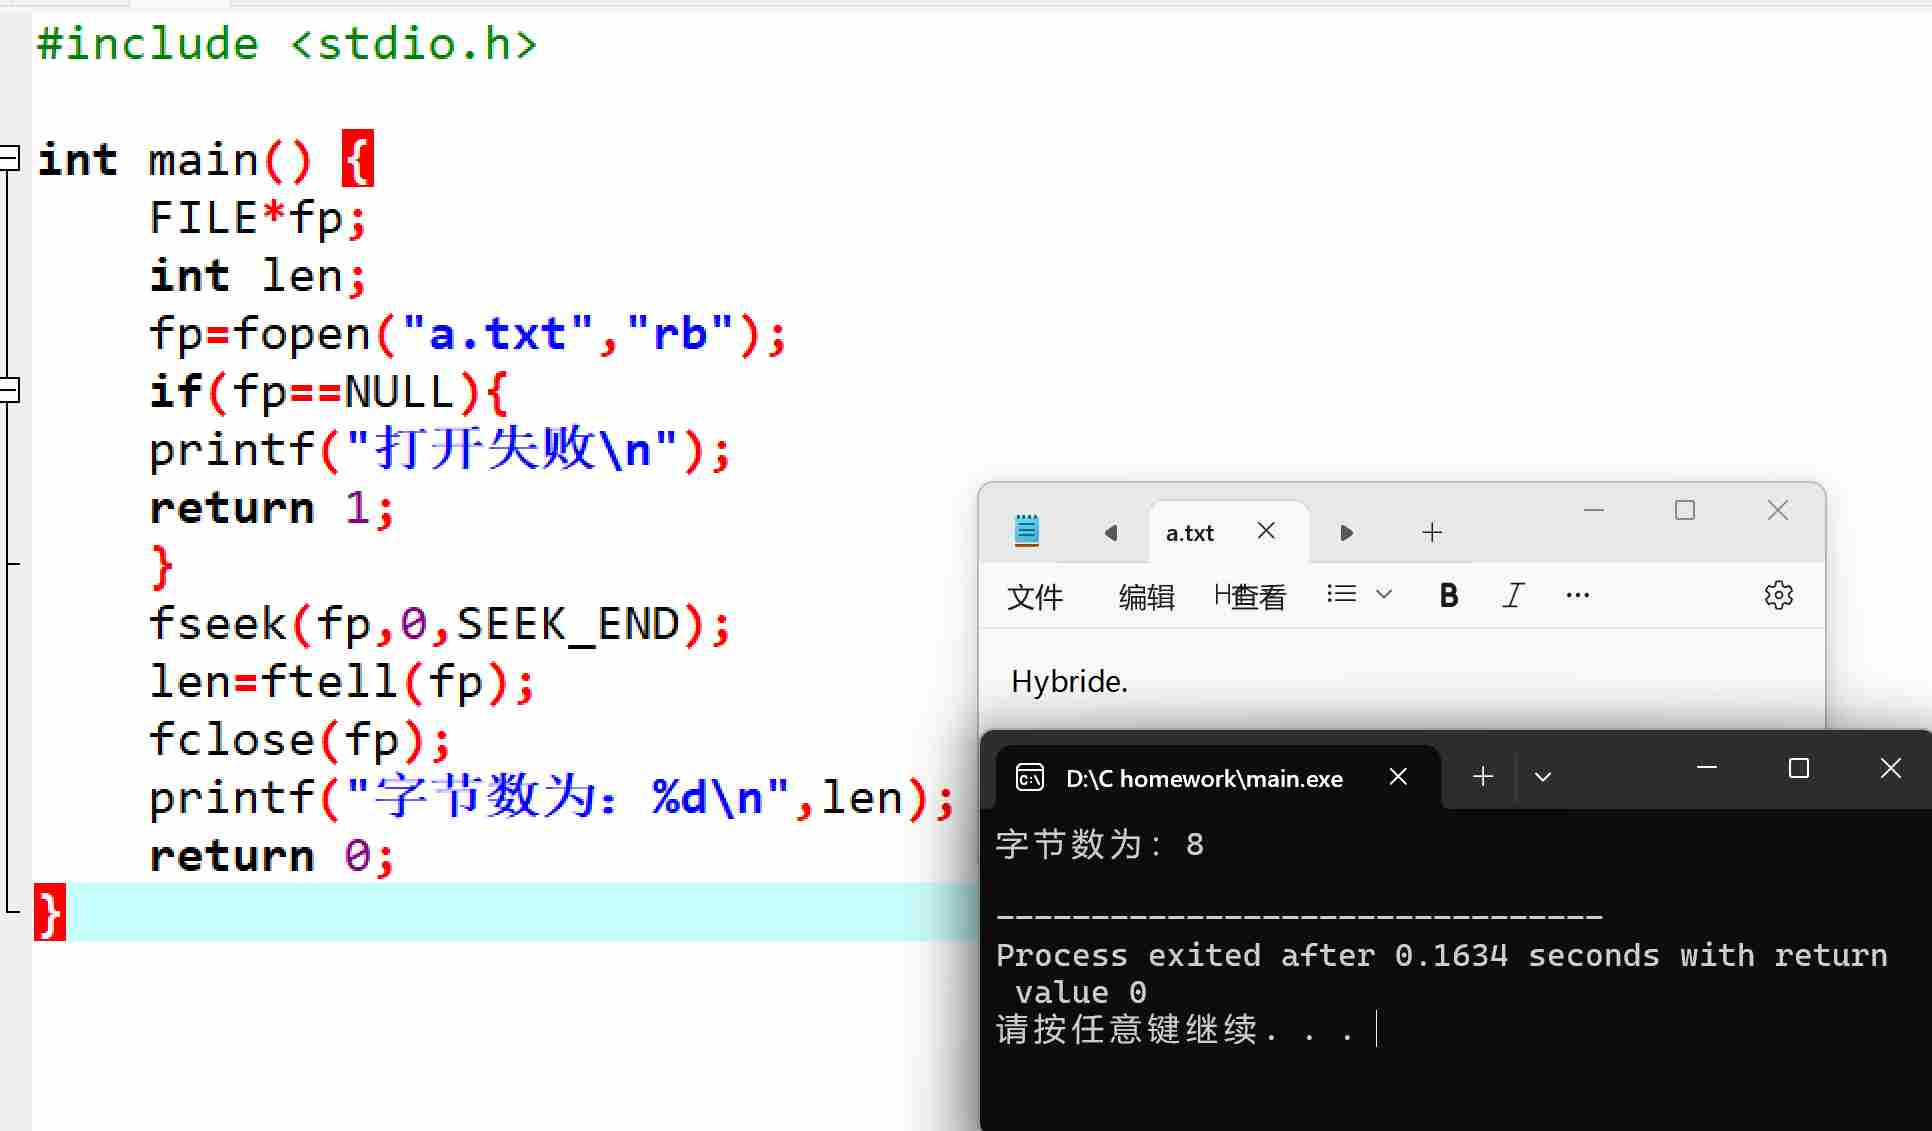Viewport: 1932px width, 1131px height.
Task: Click the forward tab navigation arrow in Notepad
Action: (x=1345, y=532)
